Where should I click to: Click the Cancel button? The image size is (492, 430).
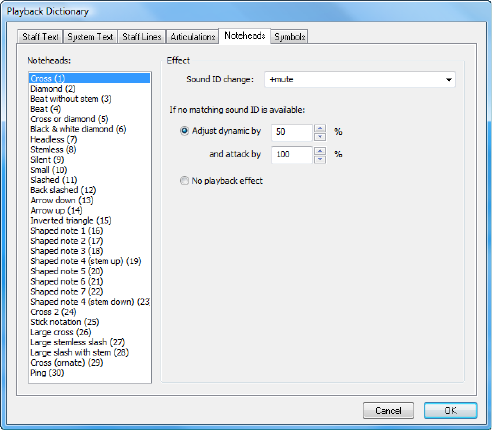tap(388, 410)
